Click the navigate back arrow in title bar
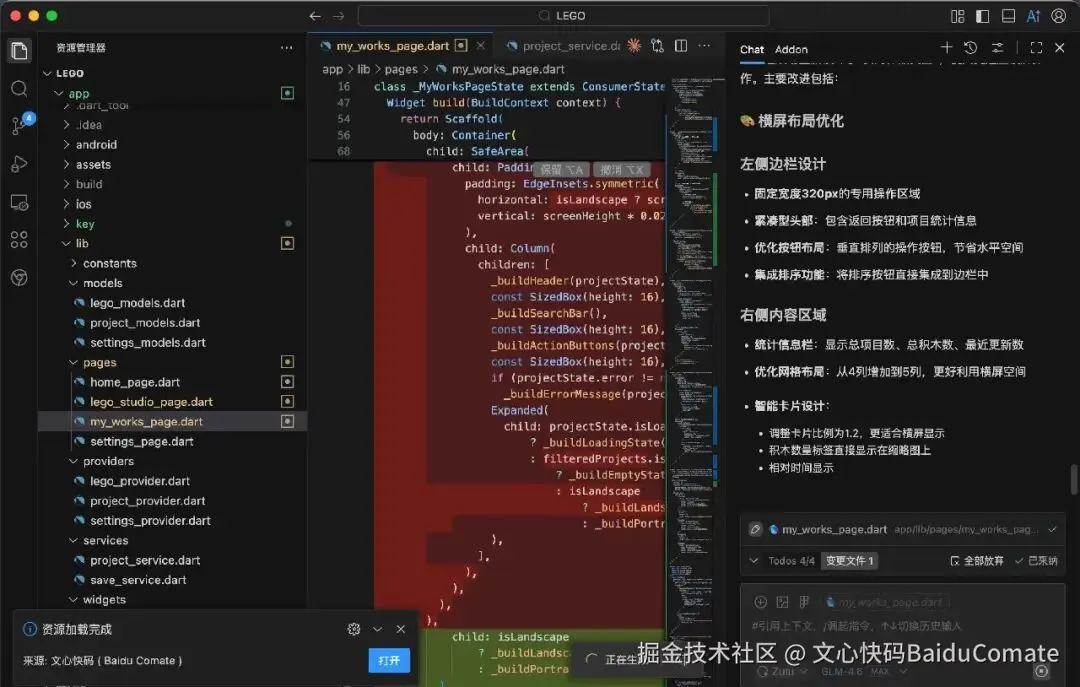 315,16
